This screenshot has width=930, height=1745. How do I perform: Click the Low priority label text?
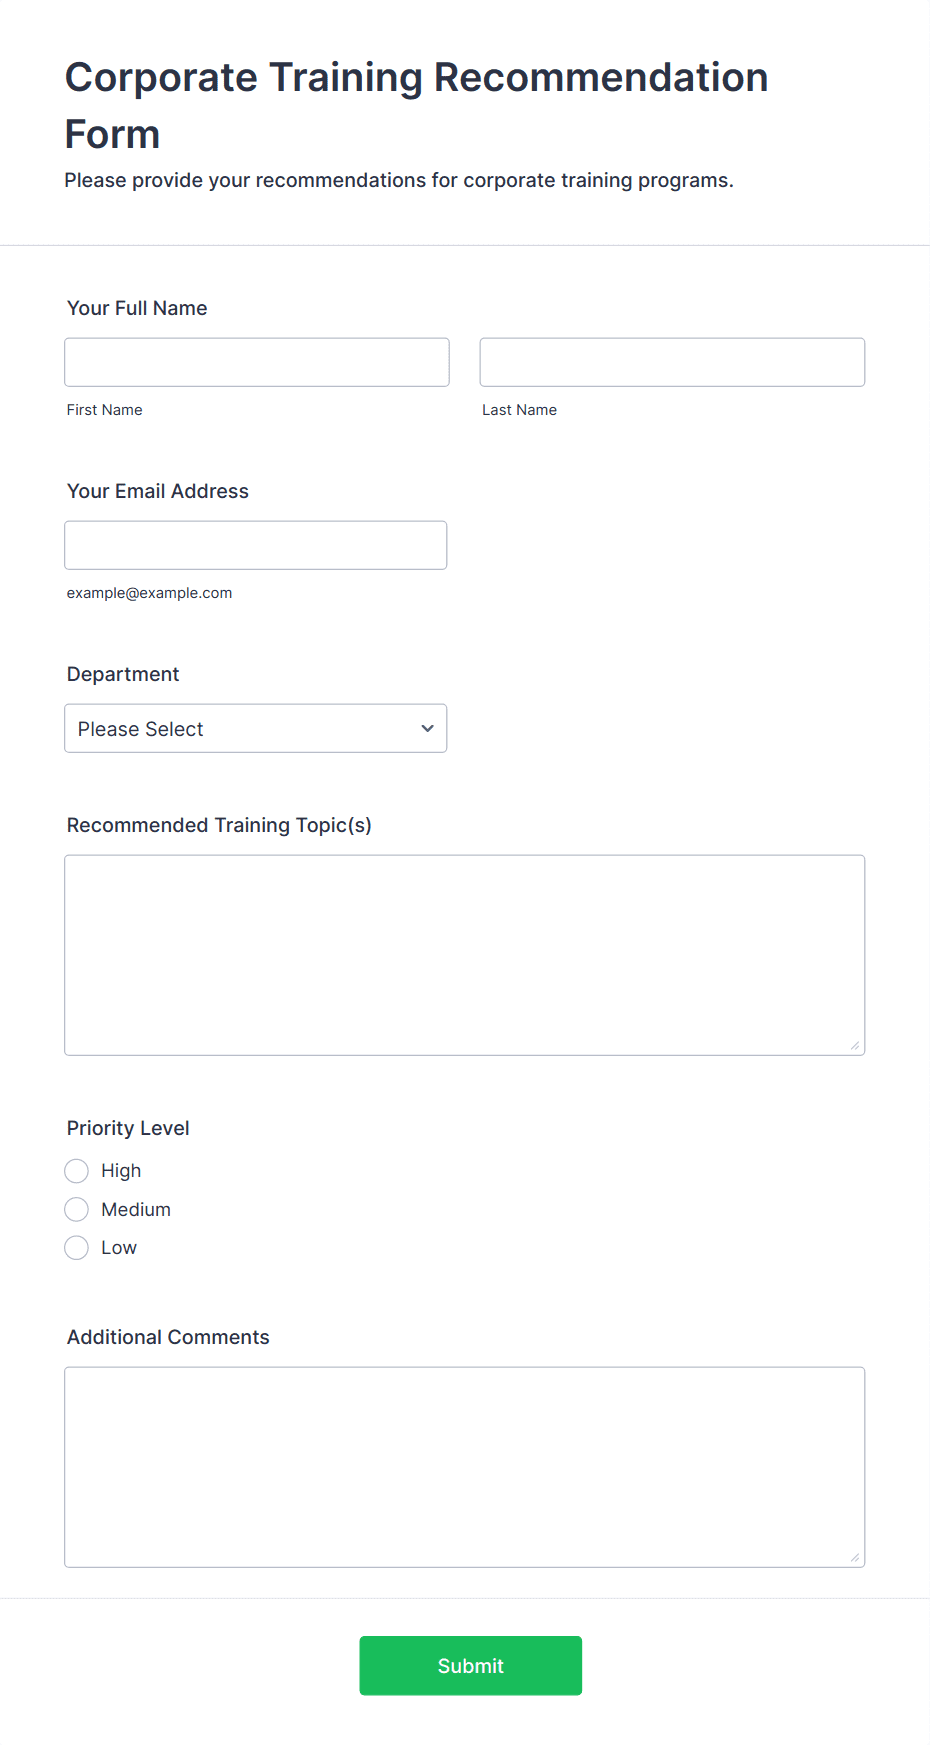[119, 1247]
